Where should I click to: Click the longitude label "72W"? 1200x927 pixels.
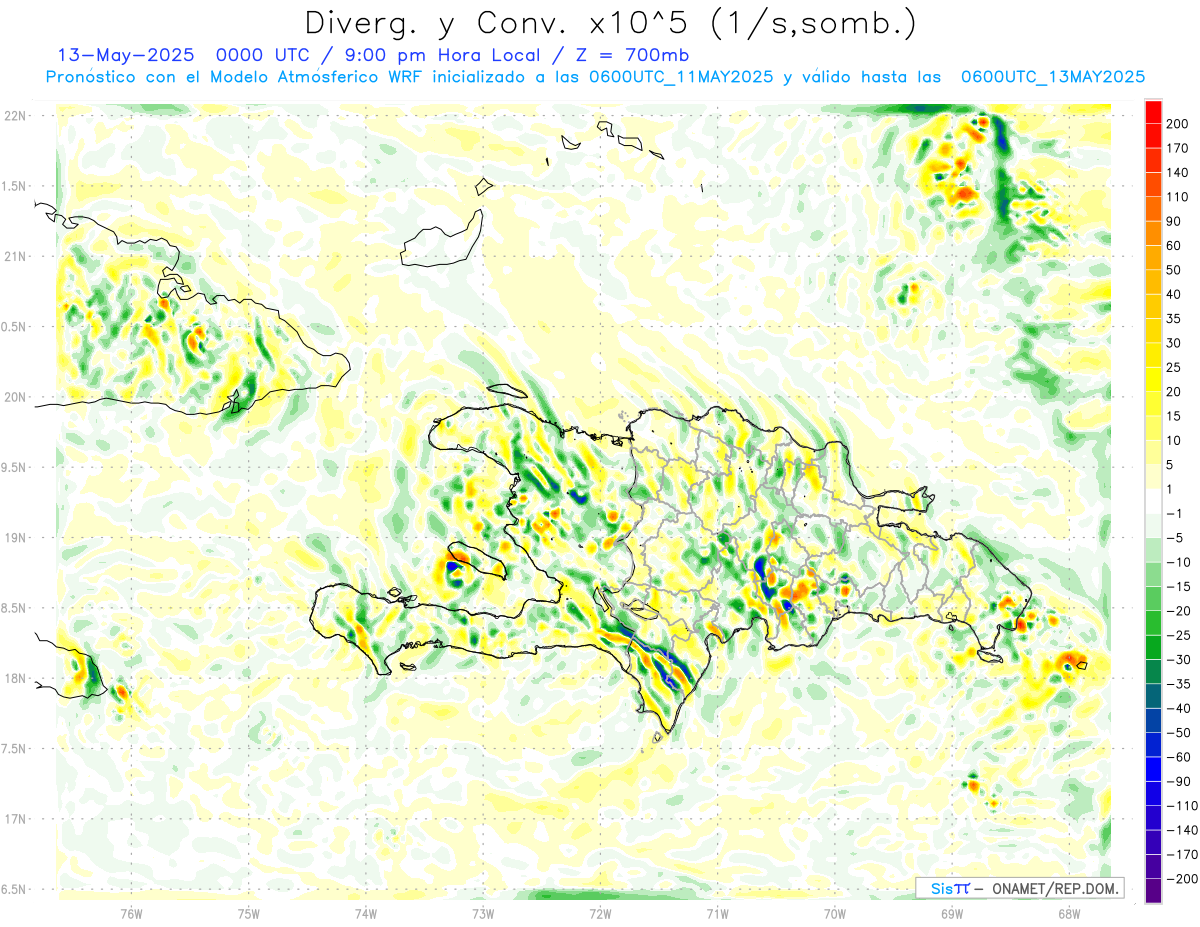coord(600,912)
